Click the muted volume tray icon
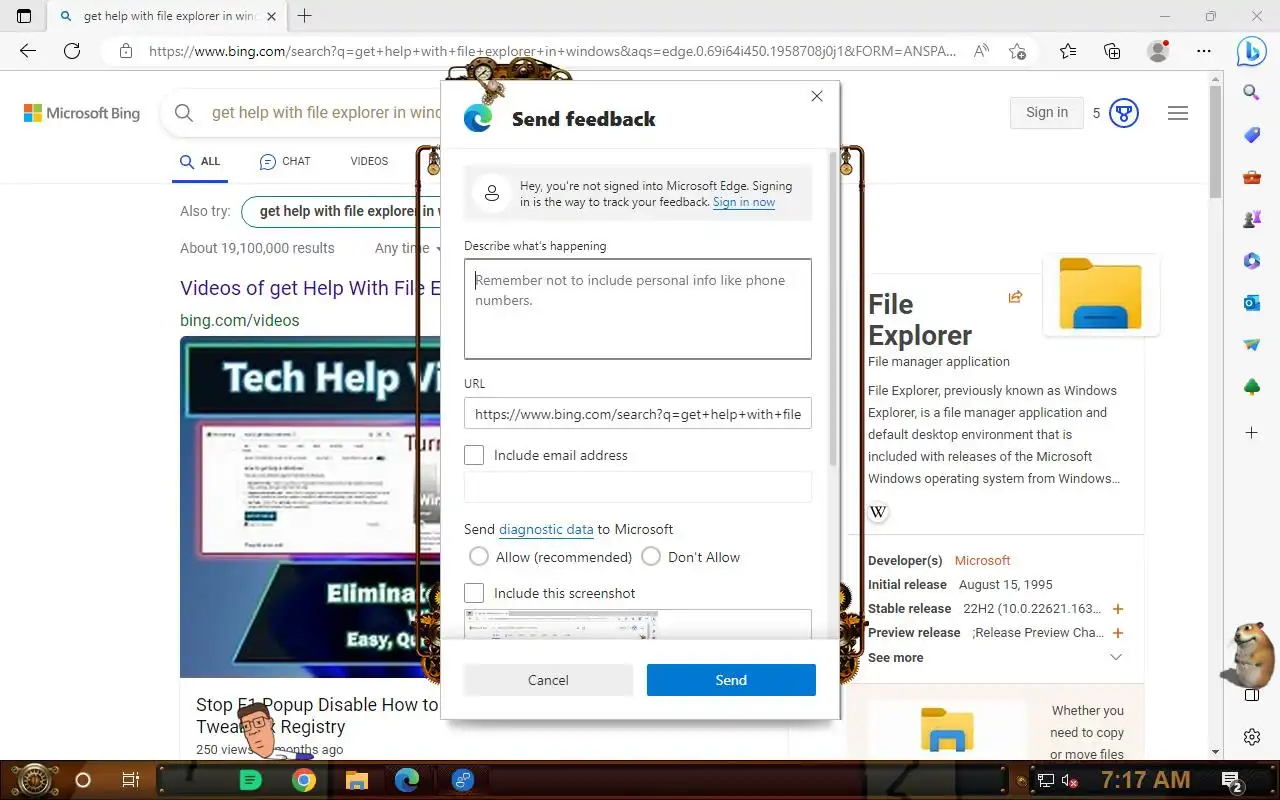Image resolution: width=1280 pixels, height=800 pixels. pos(1069,781)
